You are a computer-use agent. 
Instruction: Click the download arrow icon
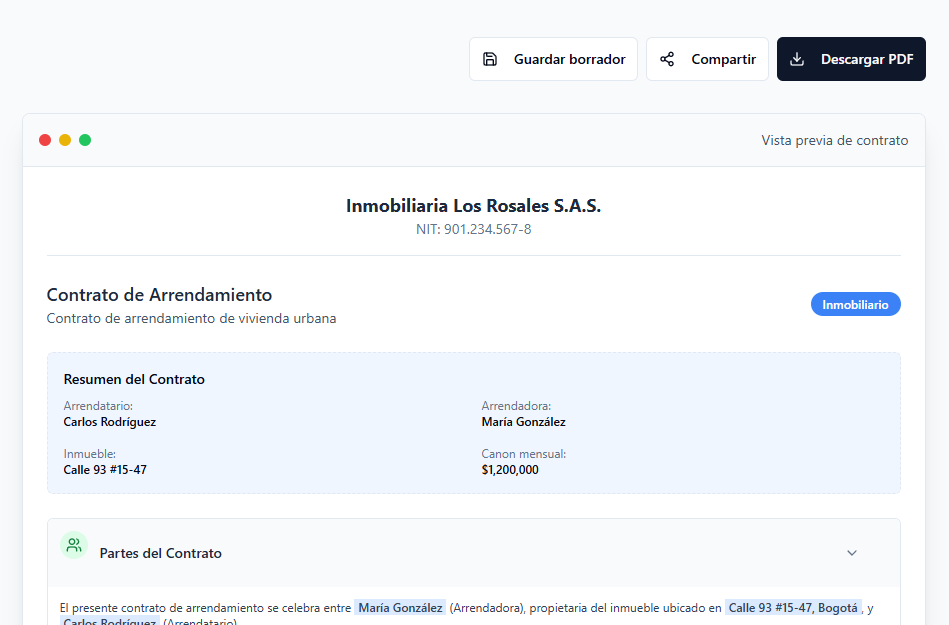point(797,59)
